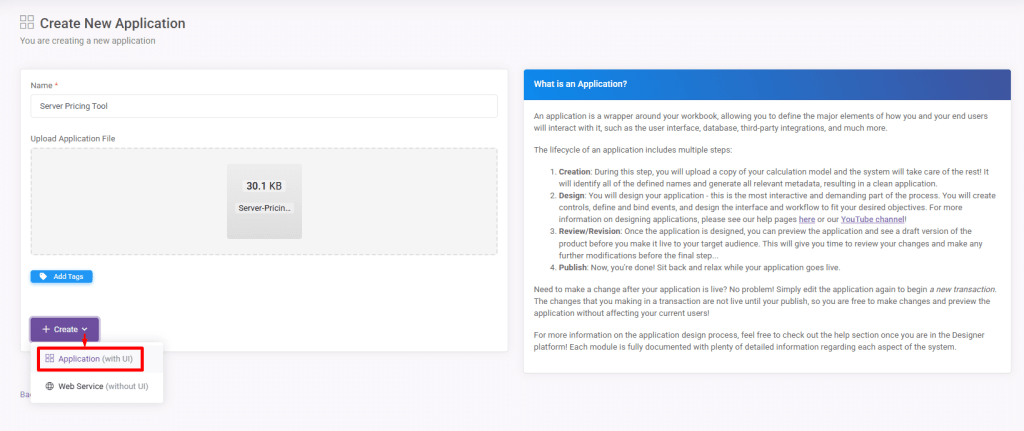Click the grid icon next to Application option

[49, 358]
